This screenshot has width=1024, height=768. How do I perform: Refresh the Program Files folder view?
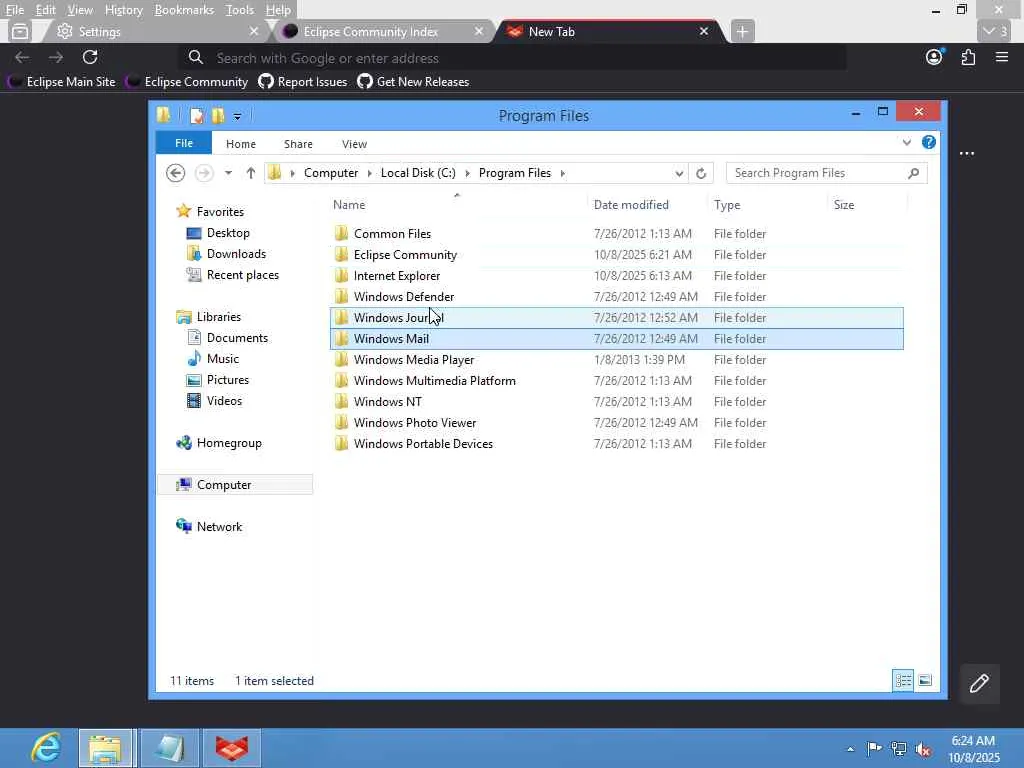click(701, 173)
